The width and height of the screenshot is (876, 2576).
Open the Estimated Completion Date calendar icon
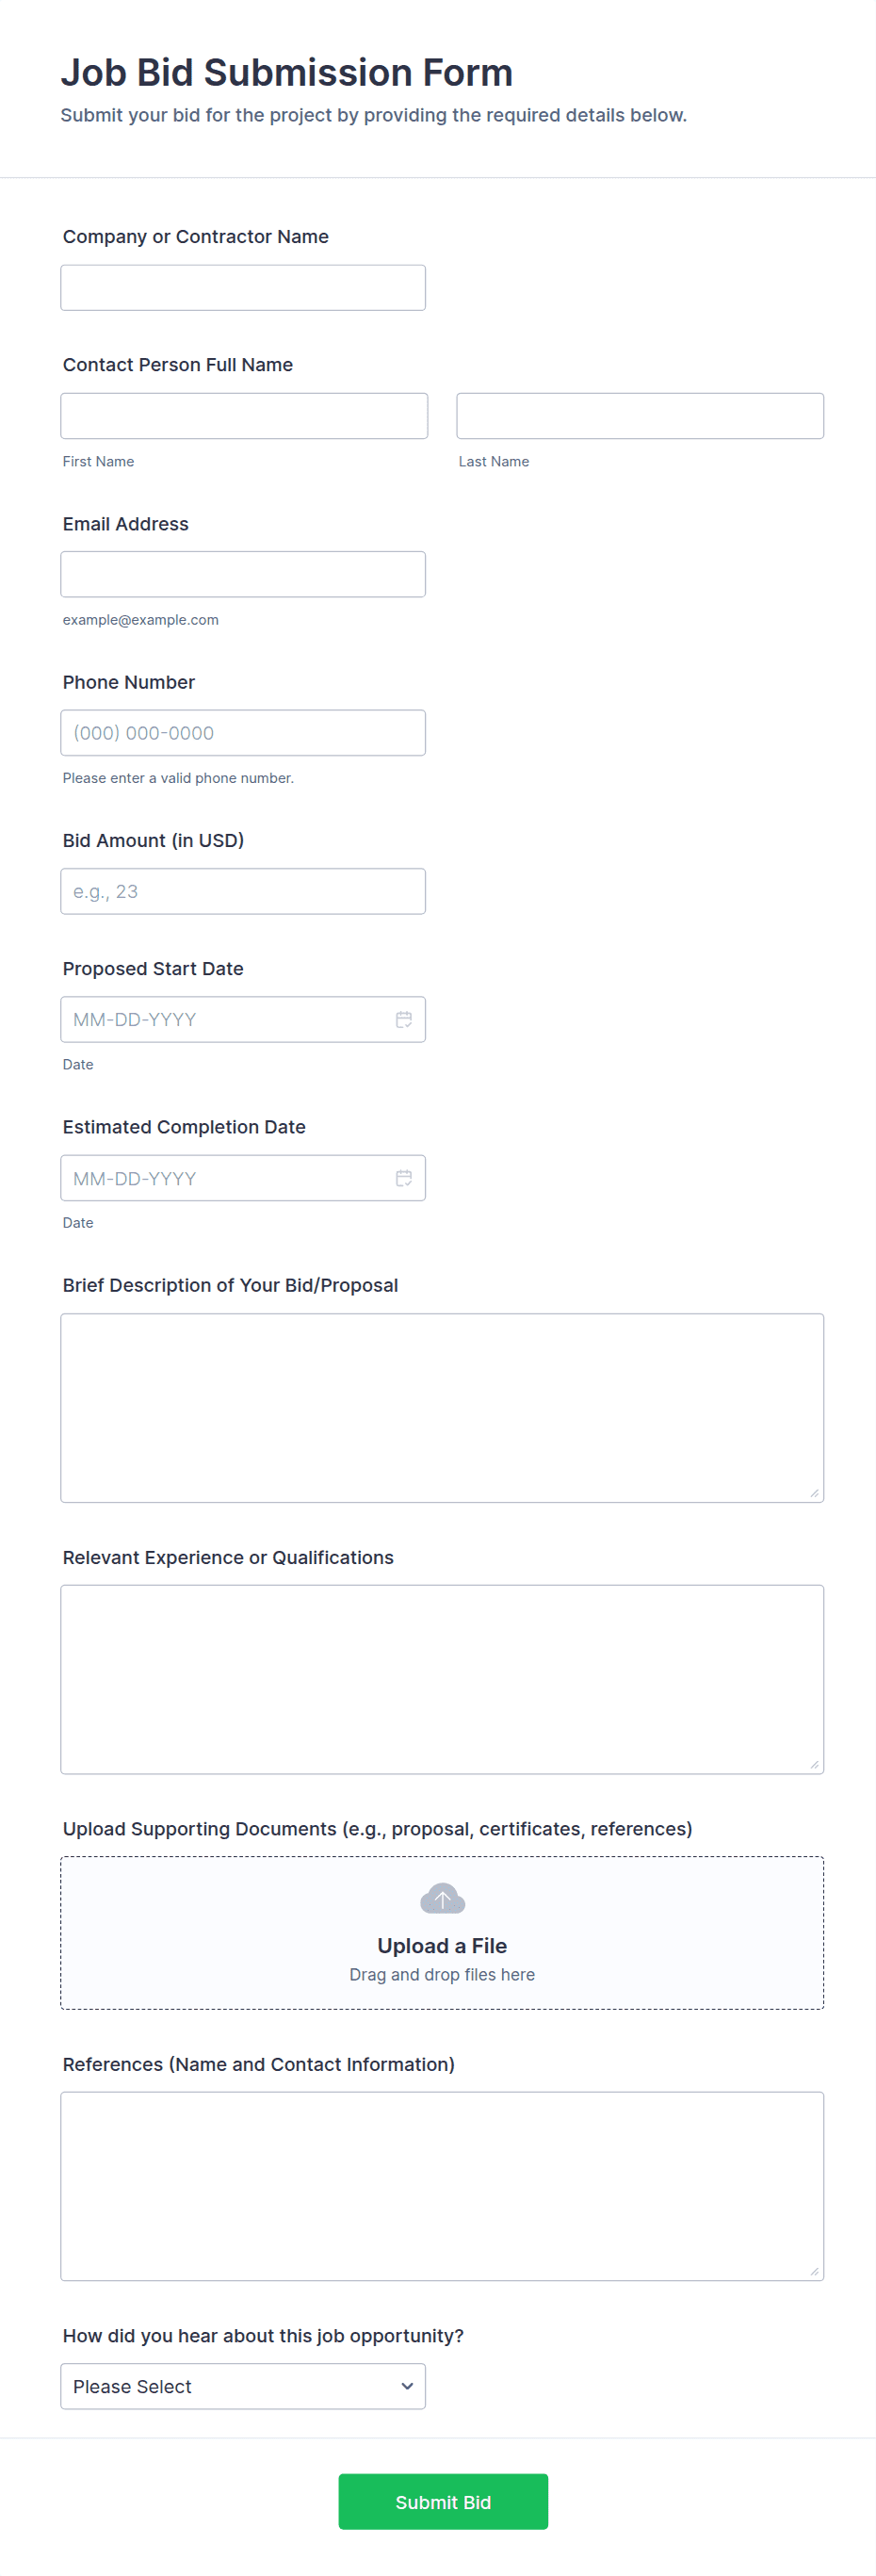point(403,1177)
